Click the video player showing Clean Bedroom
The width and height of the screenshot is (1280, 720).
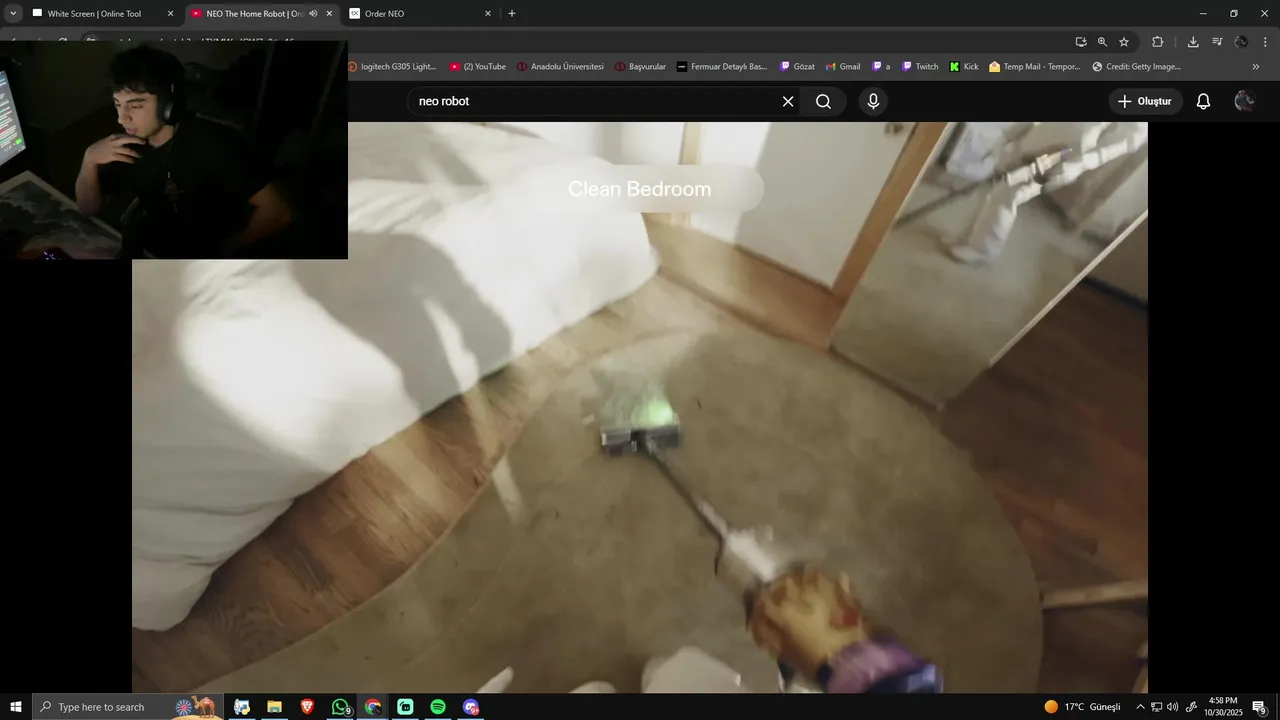[640, 407]
